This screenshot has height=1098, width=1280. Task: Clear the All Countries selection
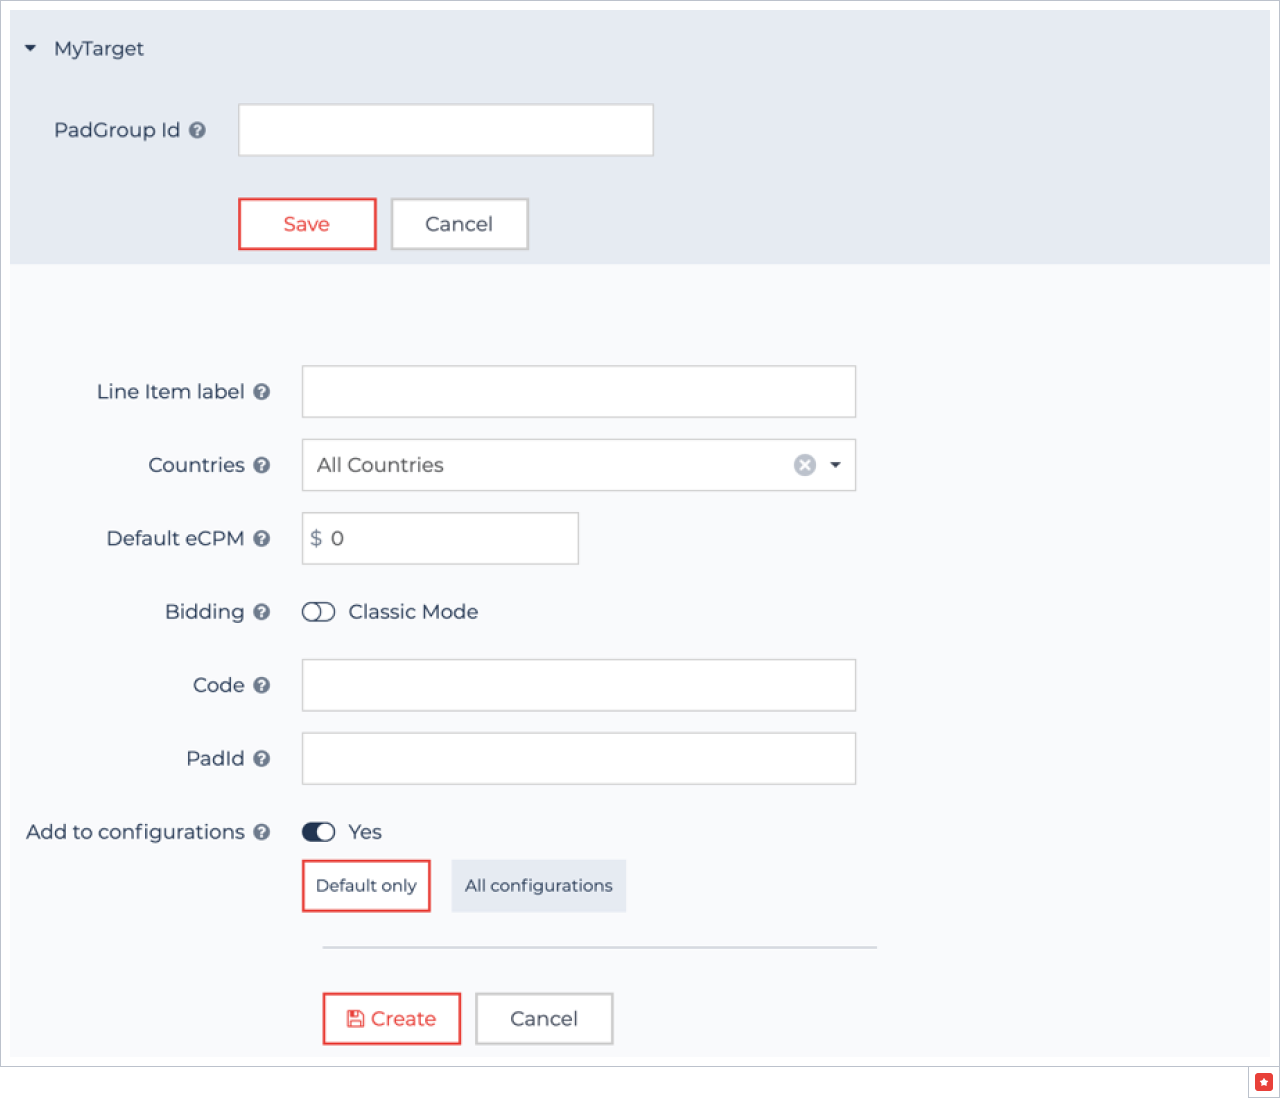click(804, 465)
